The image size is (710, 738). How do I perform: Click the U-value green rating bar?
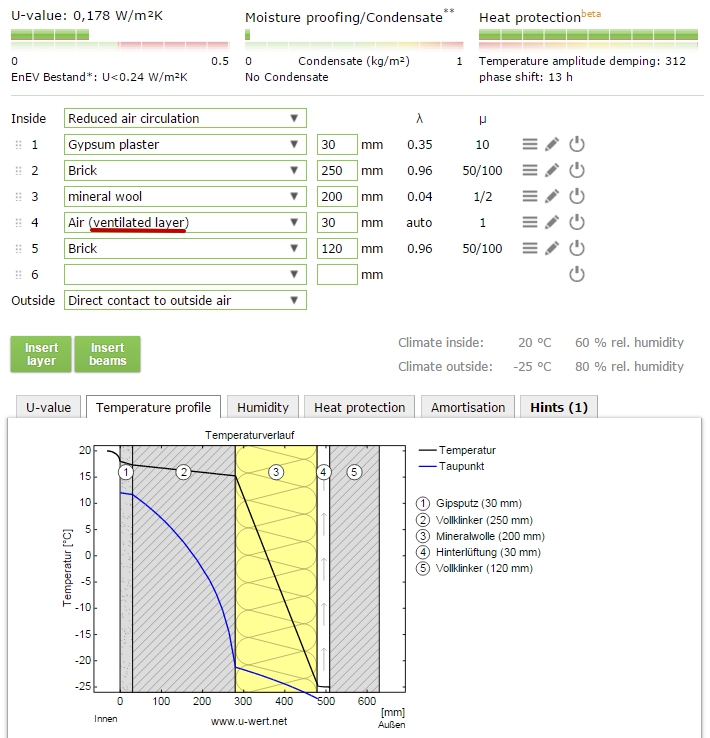pyautogui.click(x=50, y=34)
